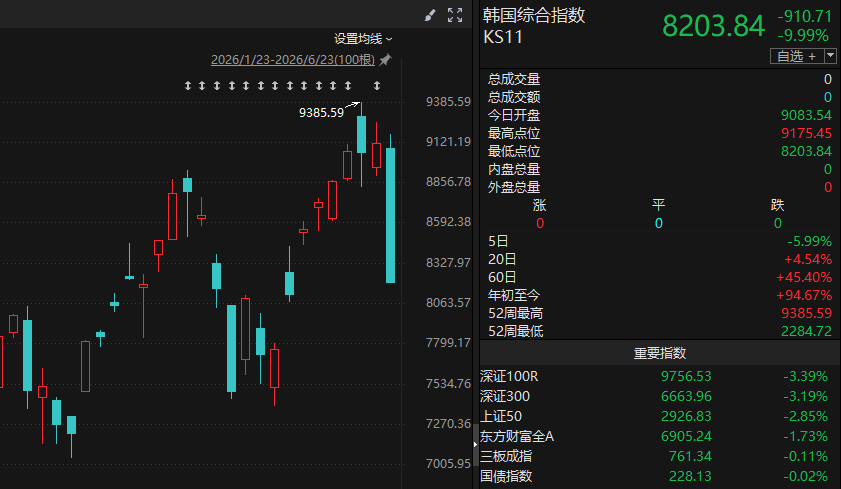Click the 52周最高 value 9385.59
841x489 pixels.
tap(806, 313)
